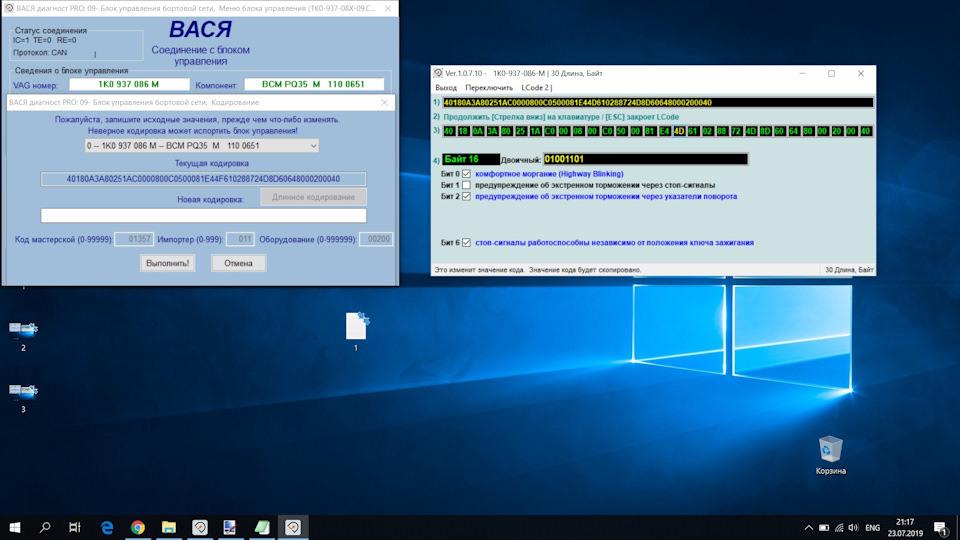Screen dimensions: 960x540
Task: Open the Выход menu in LCode
Action: [446, 88]
